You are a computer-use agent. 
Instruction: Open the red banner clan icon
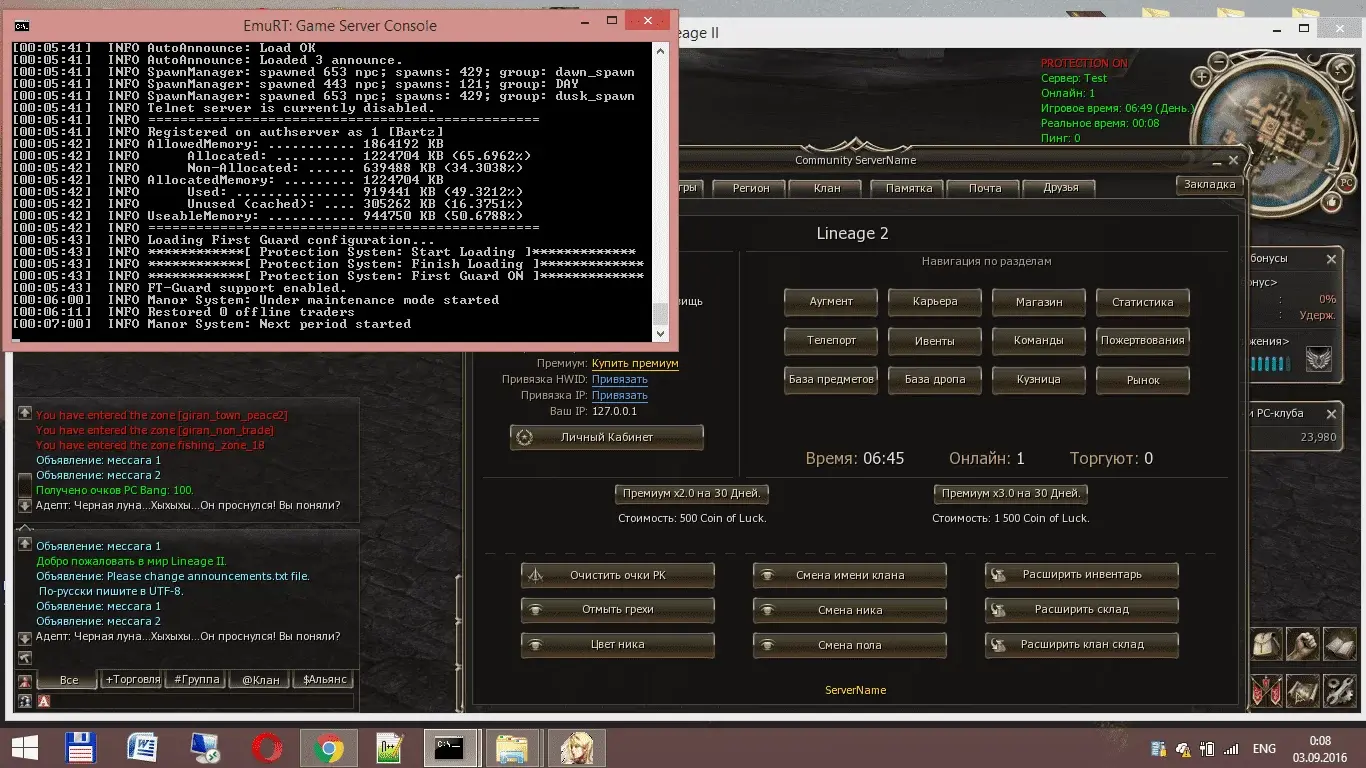(x=1266, y=690)
